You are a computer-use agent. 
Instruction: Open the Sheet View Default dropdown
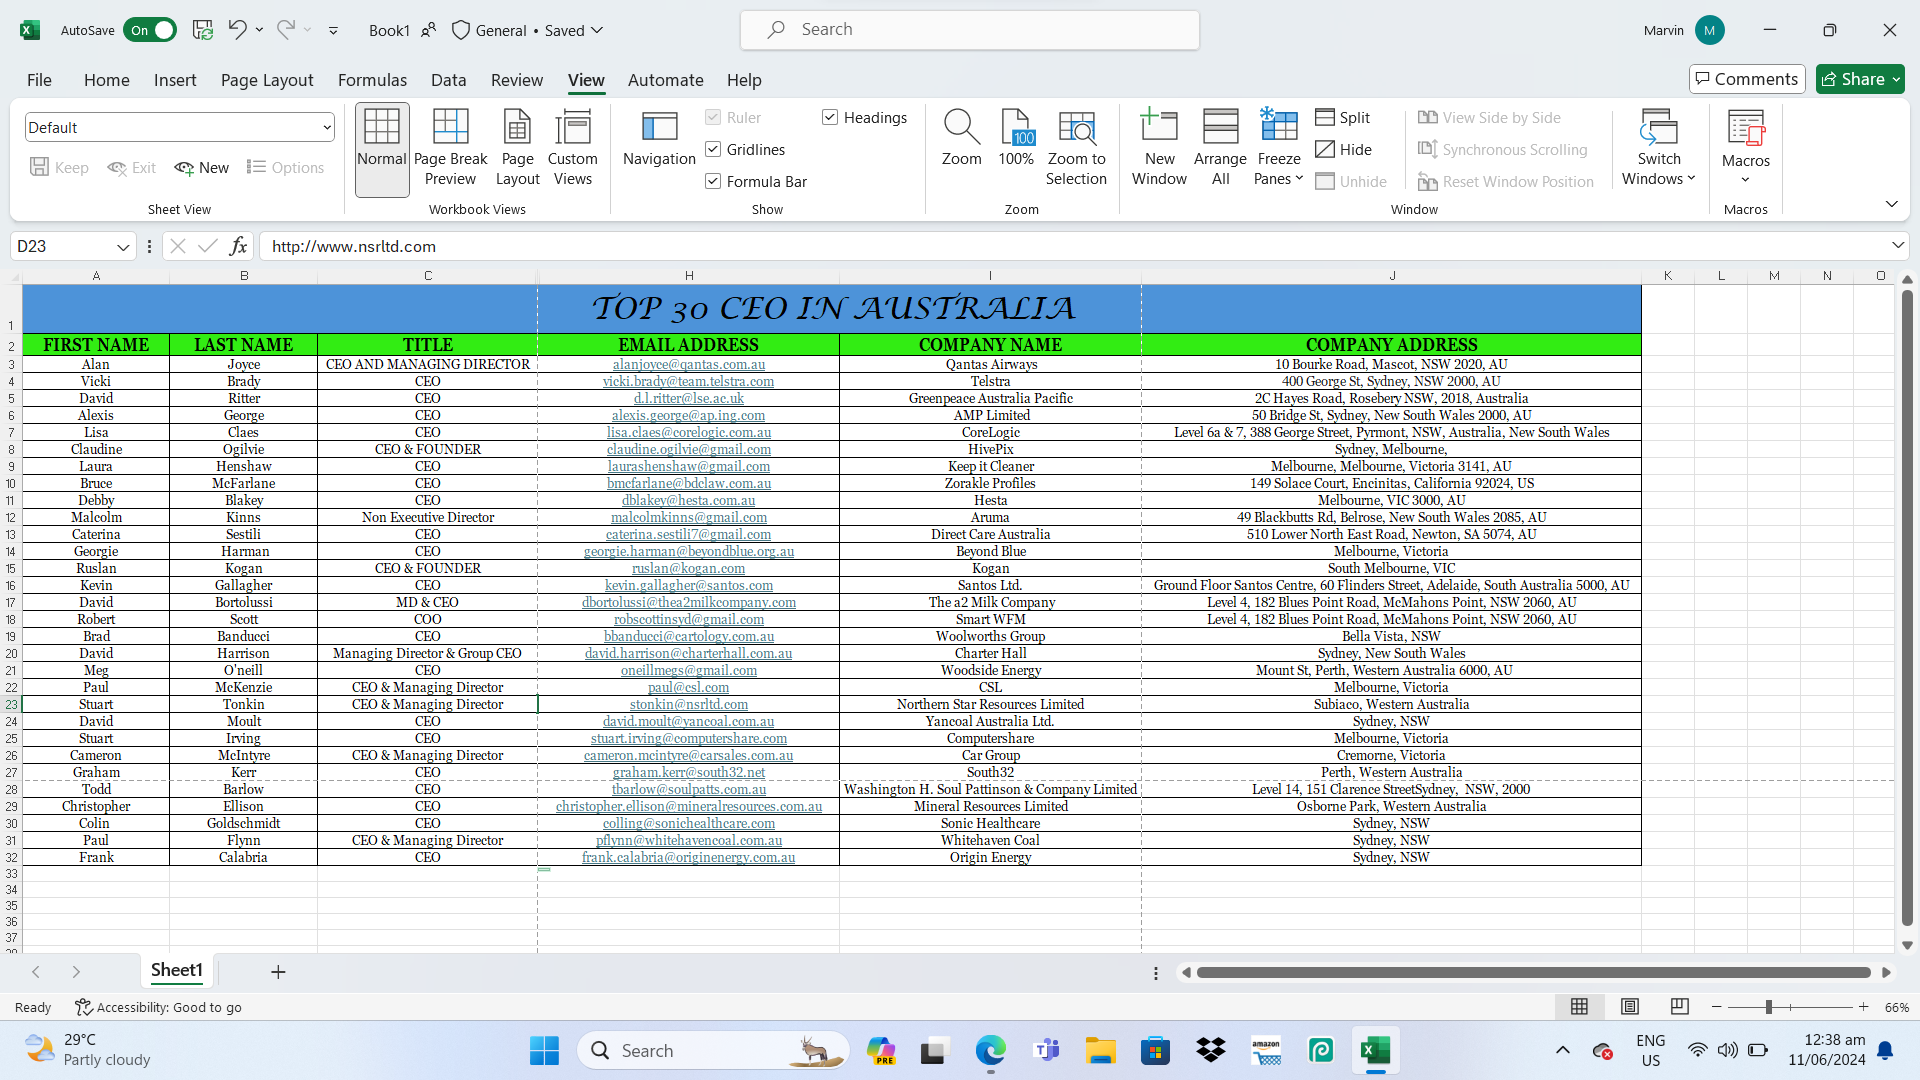pyautogui.click(x=326, y=128)
